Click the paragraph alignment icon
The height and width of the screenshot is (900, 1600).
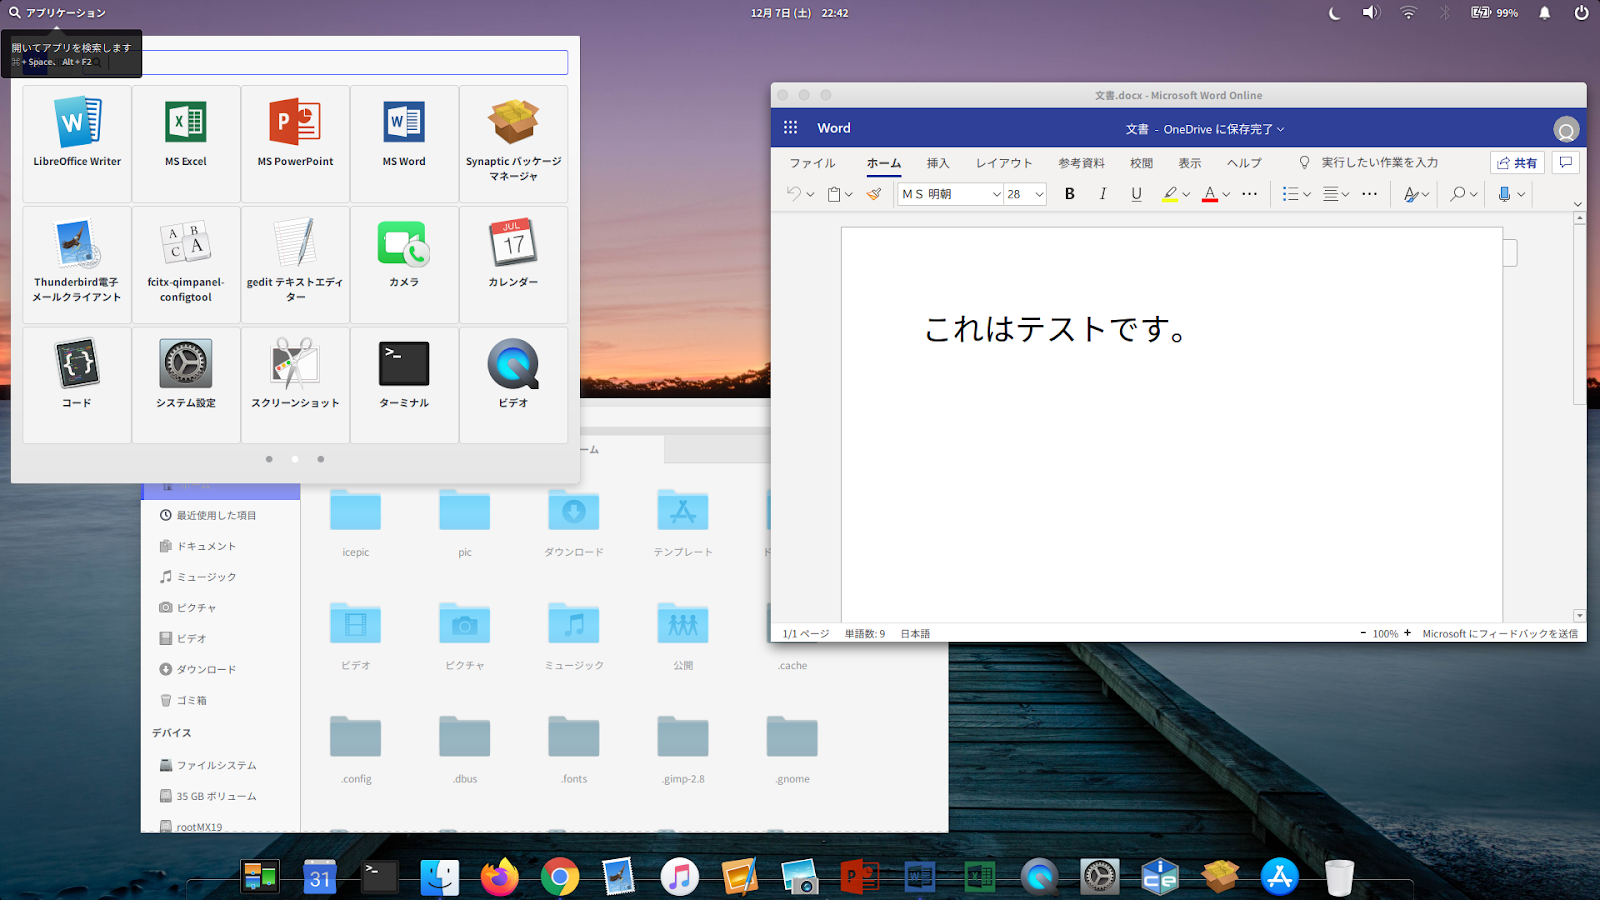point(1331,194)
